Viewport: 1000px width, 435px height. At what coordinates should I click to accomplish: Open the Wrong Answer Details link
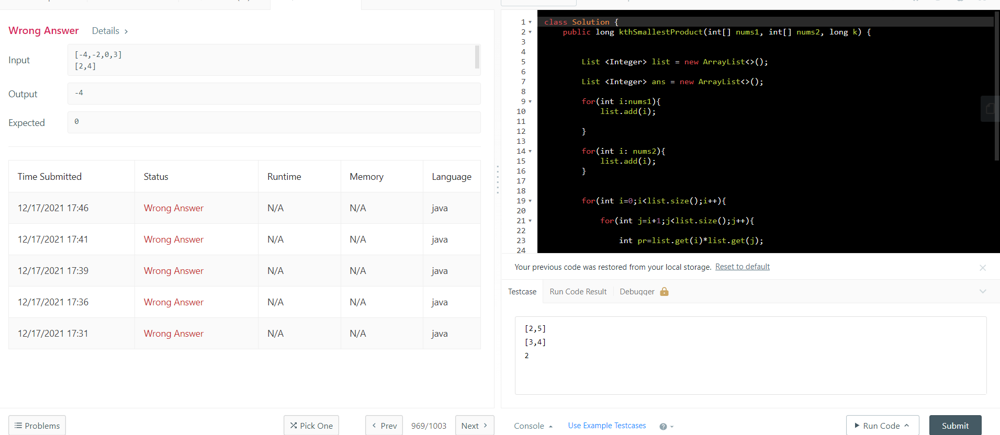coord(110,31)
